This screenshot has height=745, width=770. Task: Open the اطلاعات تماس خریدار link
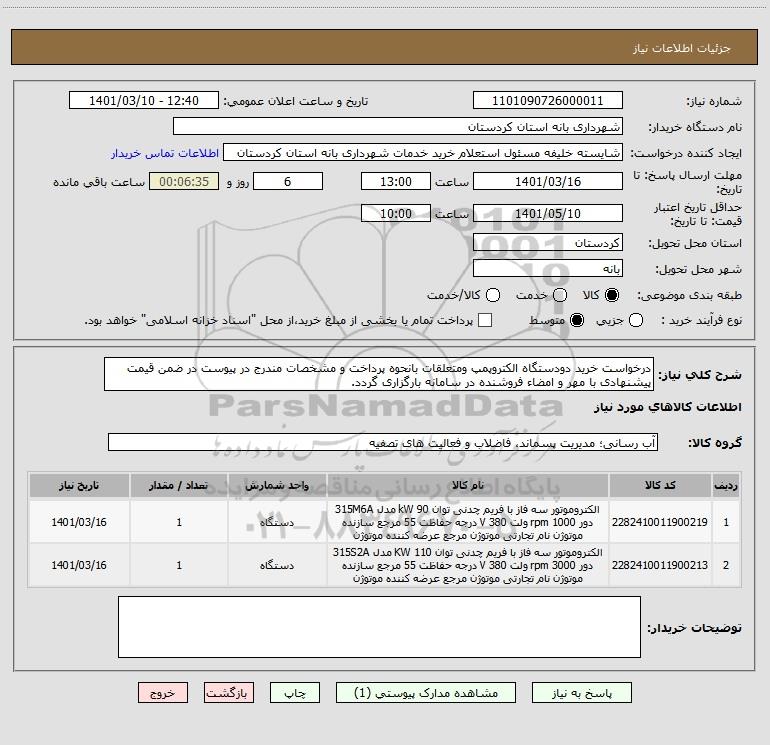165,153
